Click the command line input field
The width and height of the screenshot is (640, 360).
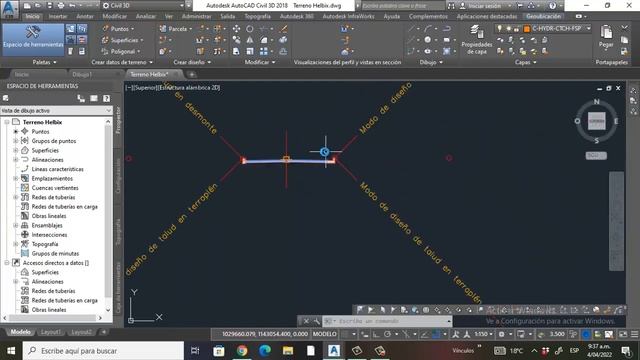click(388, 321)
